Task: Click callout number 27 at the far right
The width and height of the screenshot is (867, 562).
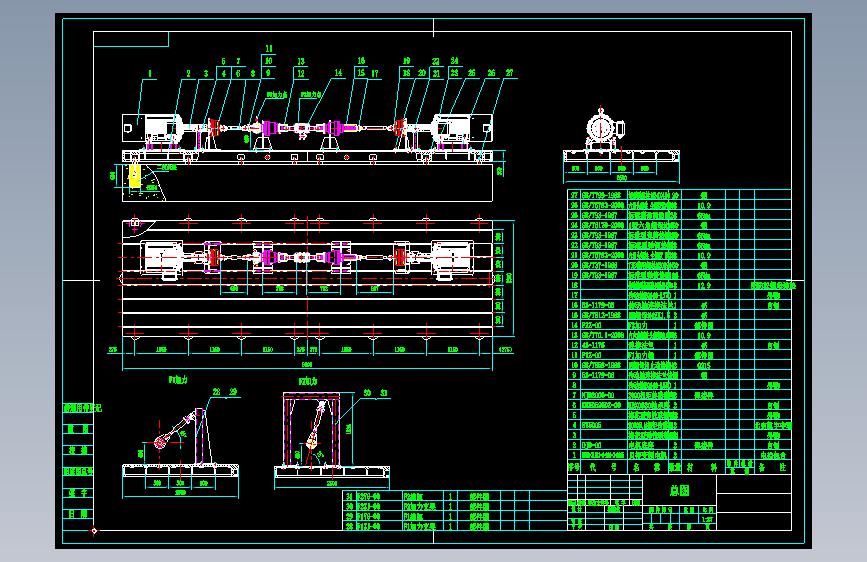Action: tap(510, 72)
